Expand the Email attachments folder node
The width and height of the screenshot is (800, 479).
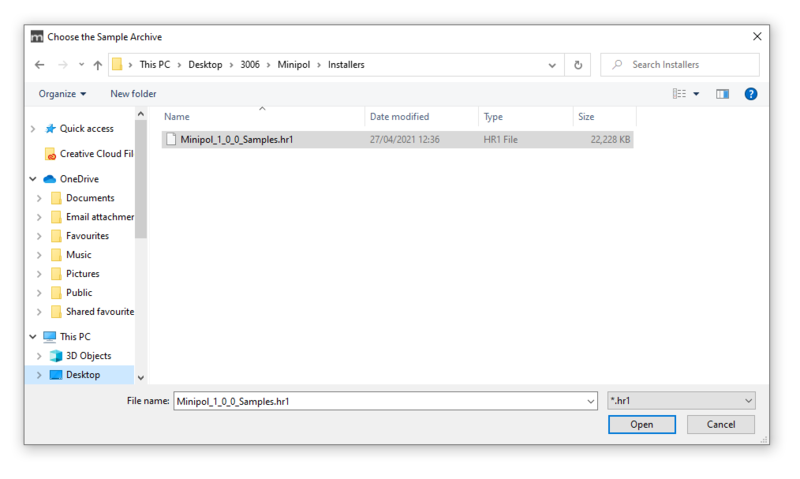click(x=39, y=217)
